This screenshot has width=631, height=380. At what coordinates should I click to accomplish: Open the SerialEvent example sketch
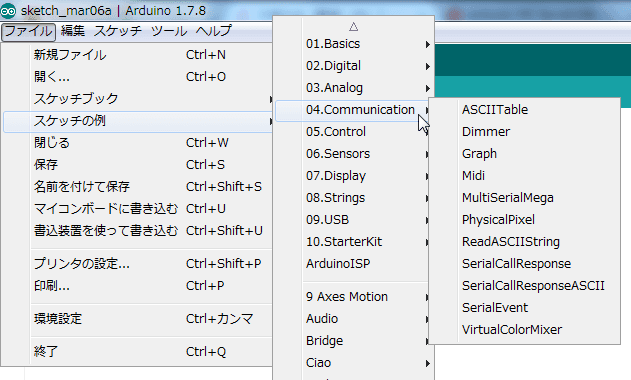[524, 308]
